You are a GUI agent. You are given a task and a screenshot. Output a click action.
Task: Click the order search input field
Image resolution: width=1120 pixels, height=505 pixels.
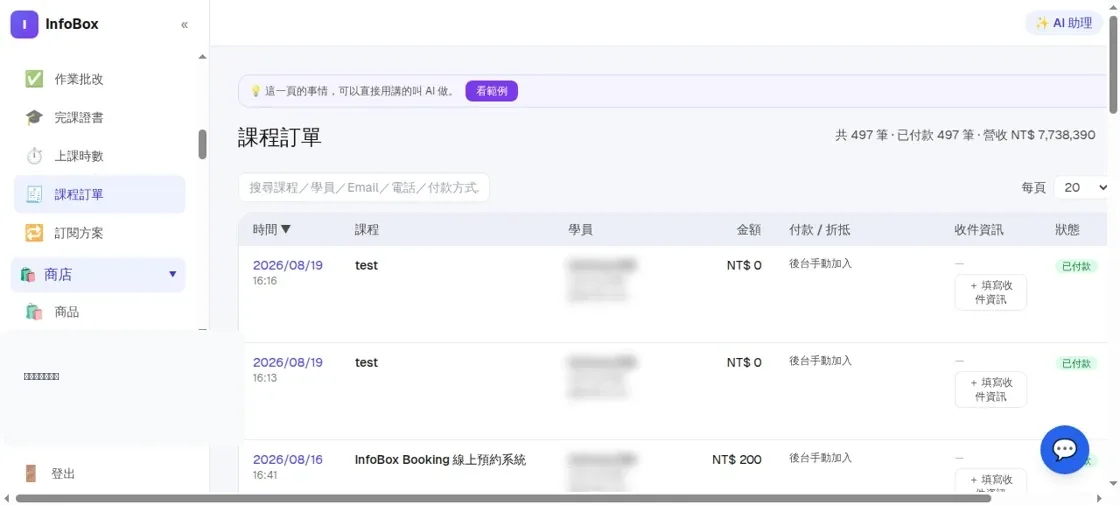pyautogui.click(x=364, y=187)
